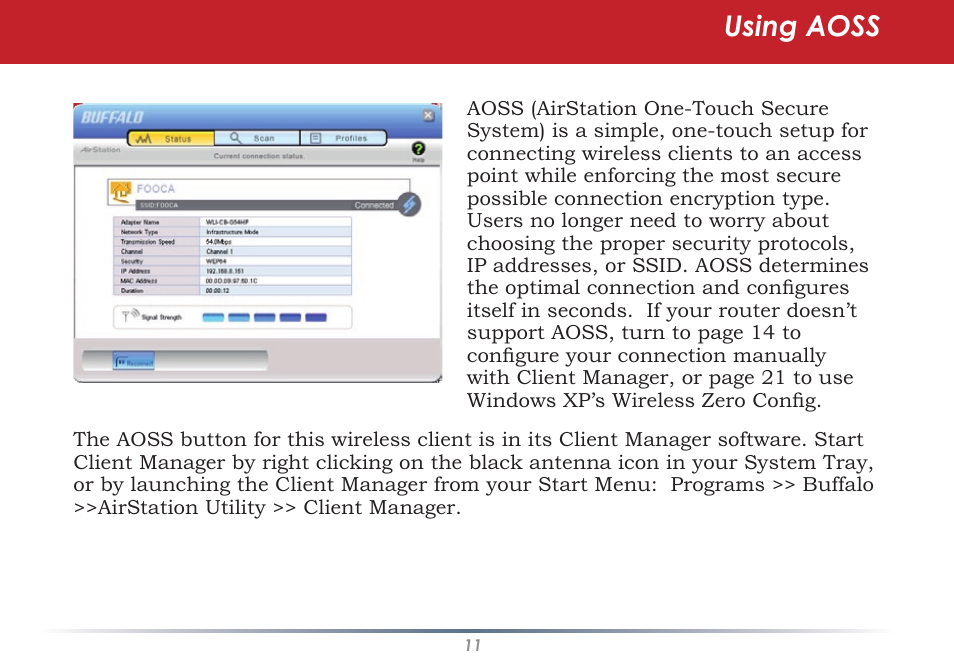Close the Buffalo Client Manager window
The width and height of the screenshot is (954, 661).
tap(428, 116)
